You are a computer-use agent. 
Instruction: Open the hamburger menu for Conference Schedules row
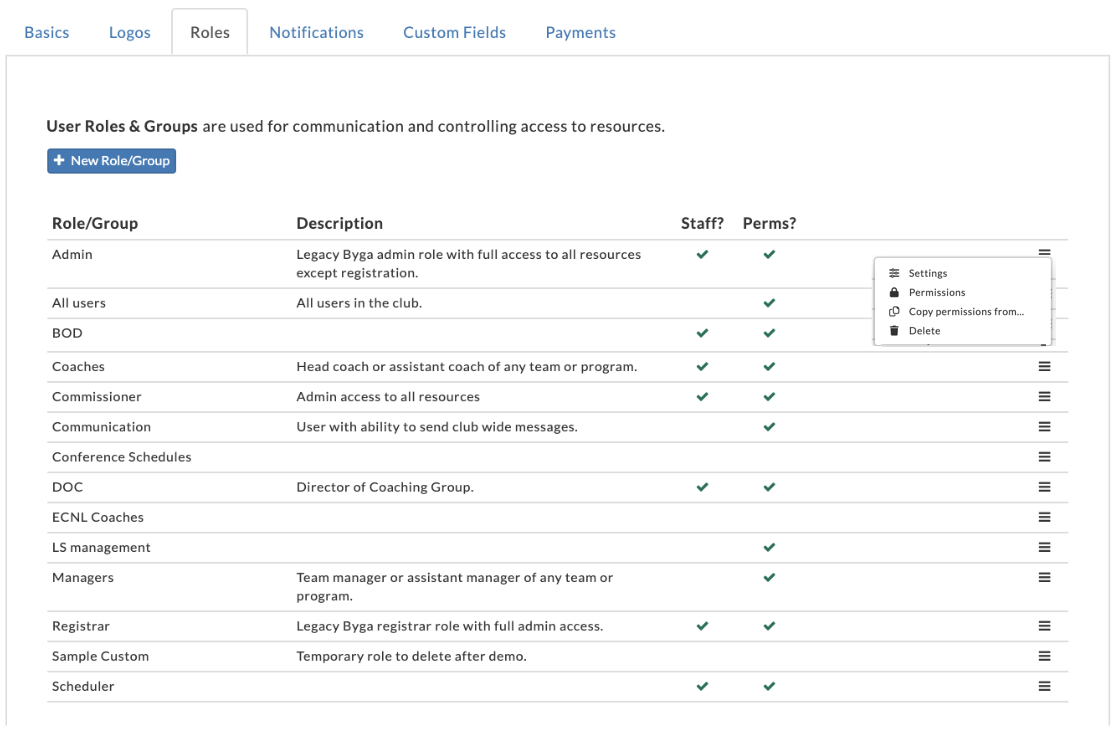pyautogui.click(x=1044, y=457)
